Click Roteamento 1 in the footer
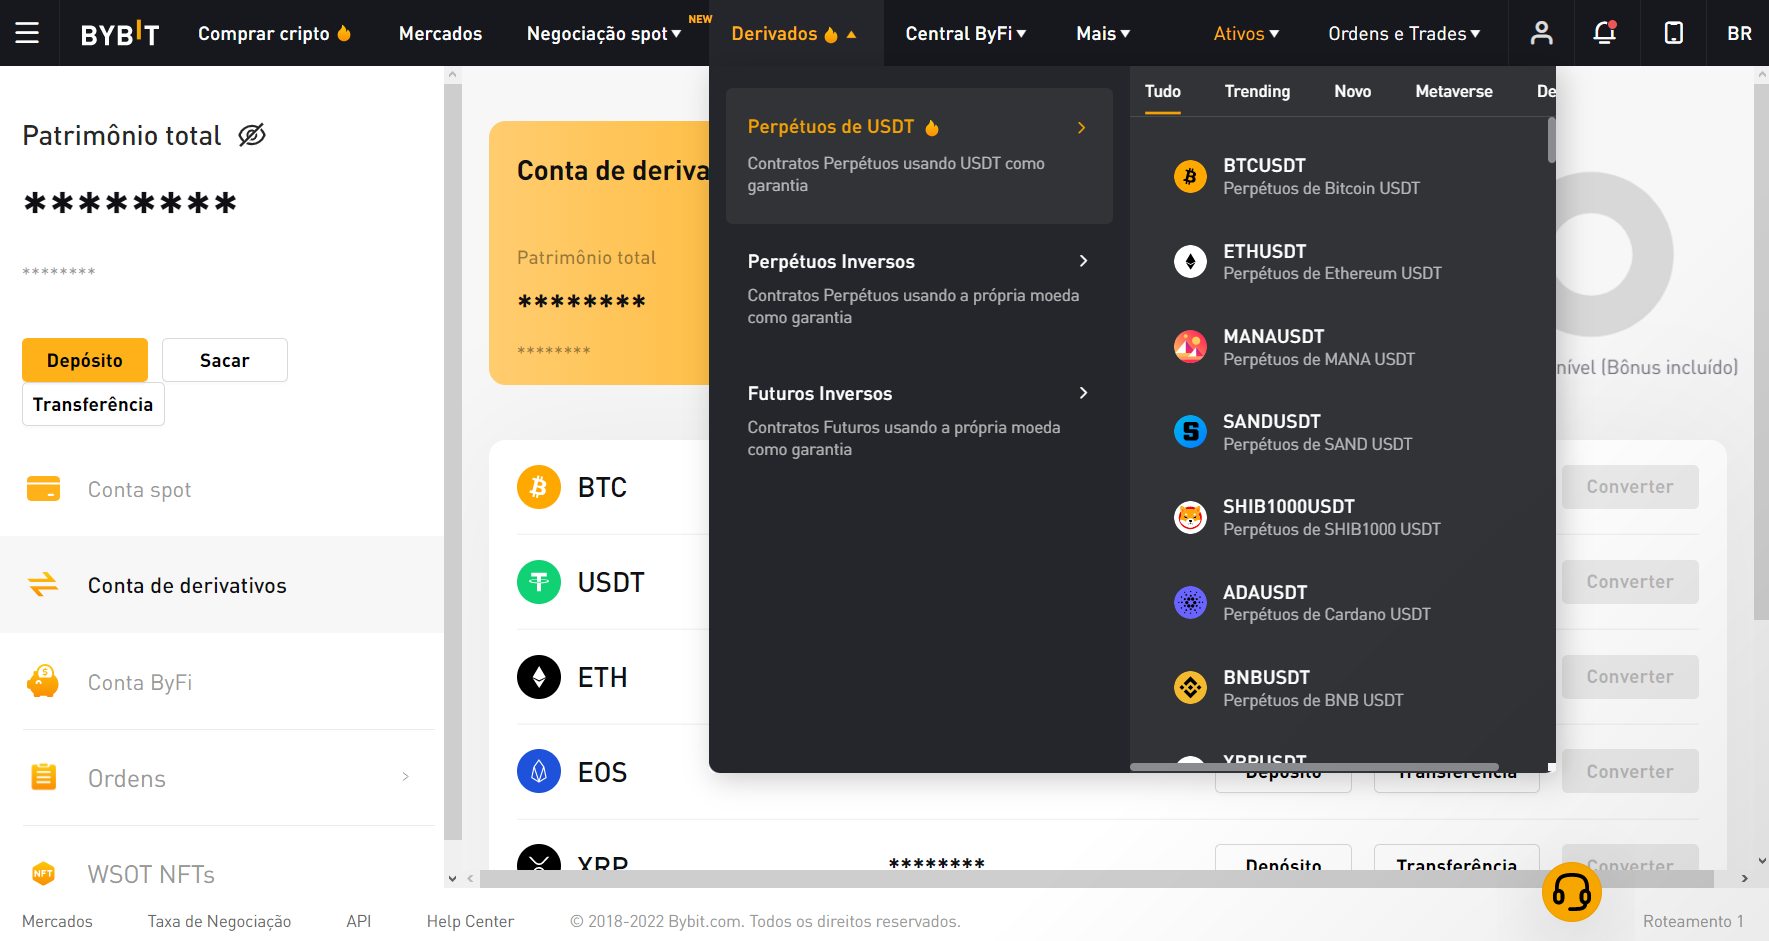 (1693, 921)
